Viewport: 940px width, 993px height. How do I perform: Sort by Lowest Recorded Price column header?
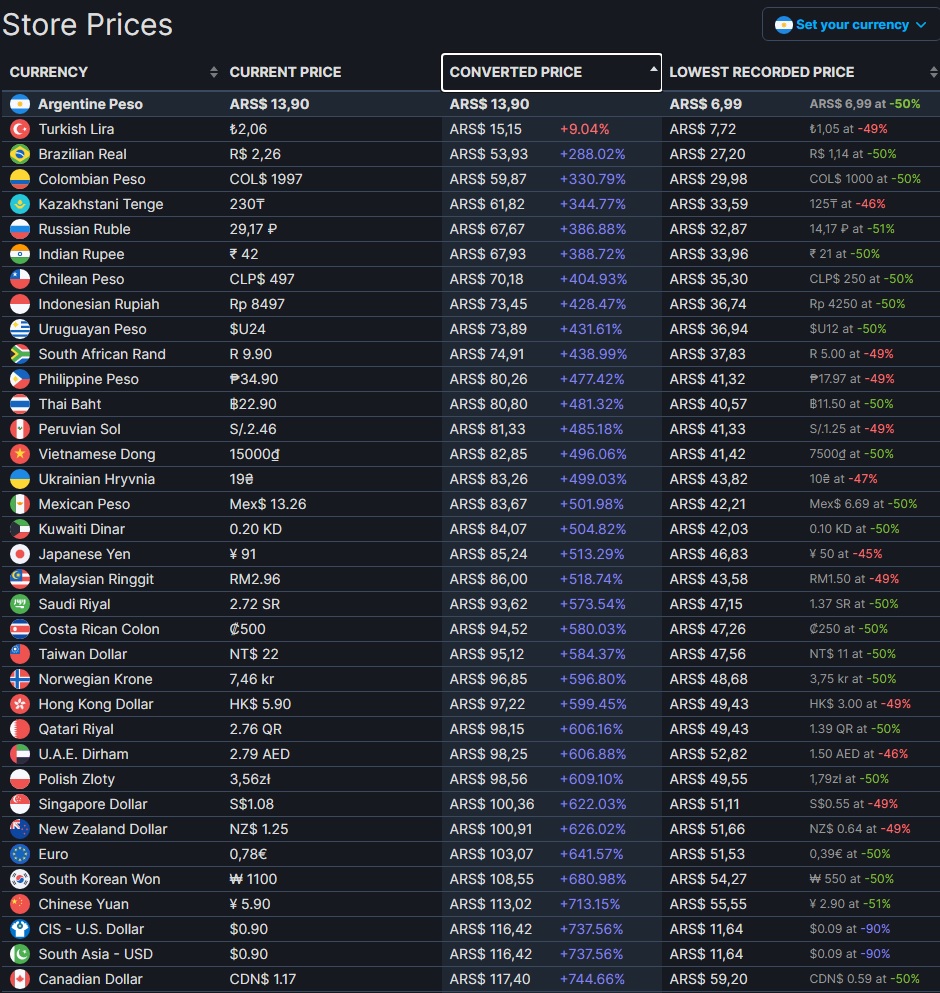click(801, 72)
